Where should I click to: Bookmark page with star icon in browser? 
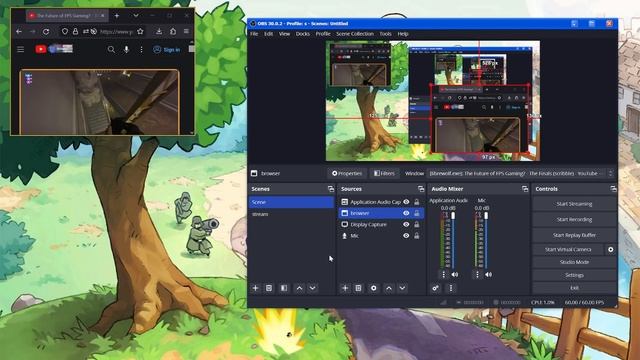pos(140,31)
